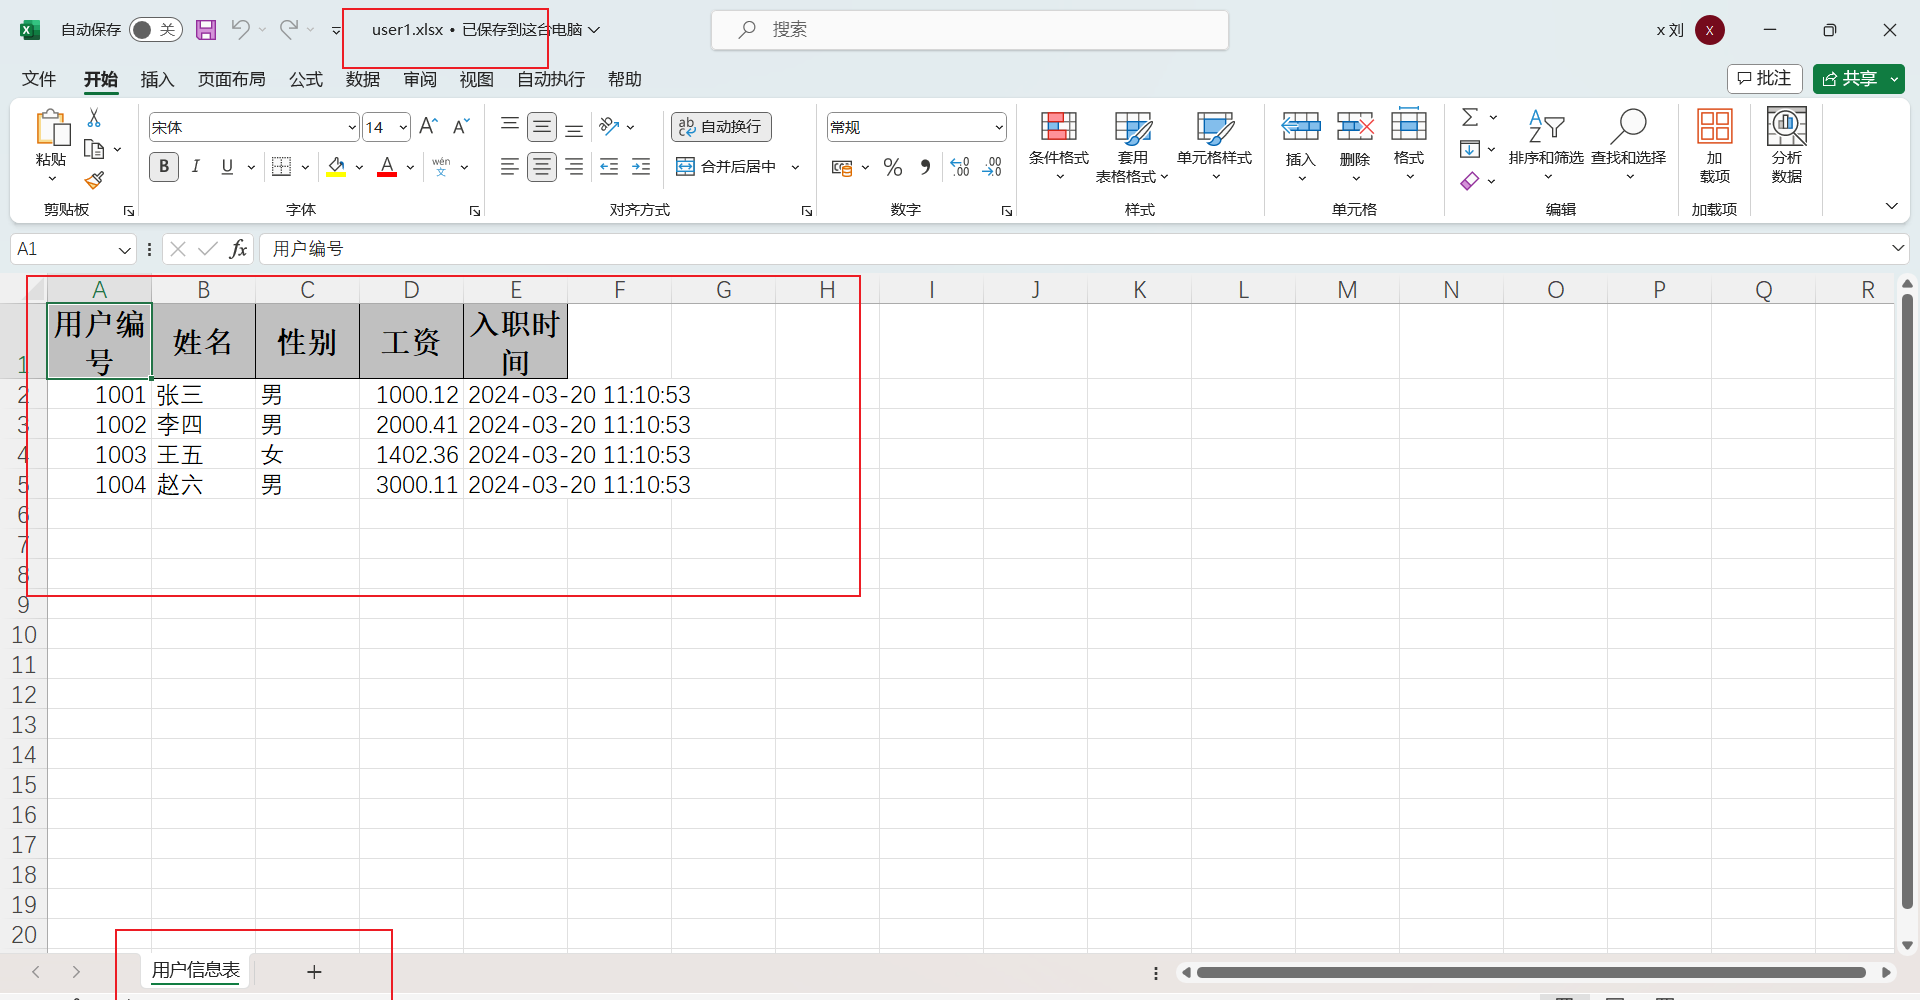Click the Comments (批注) button
Screen dimensions: 1920x1000
click(x=1764, y=79)
